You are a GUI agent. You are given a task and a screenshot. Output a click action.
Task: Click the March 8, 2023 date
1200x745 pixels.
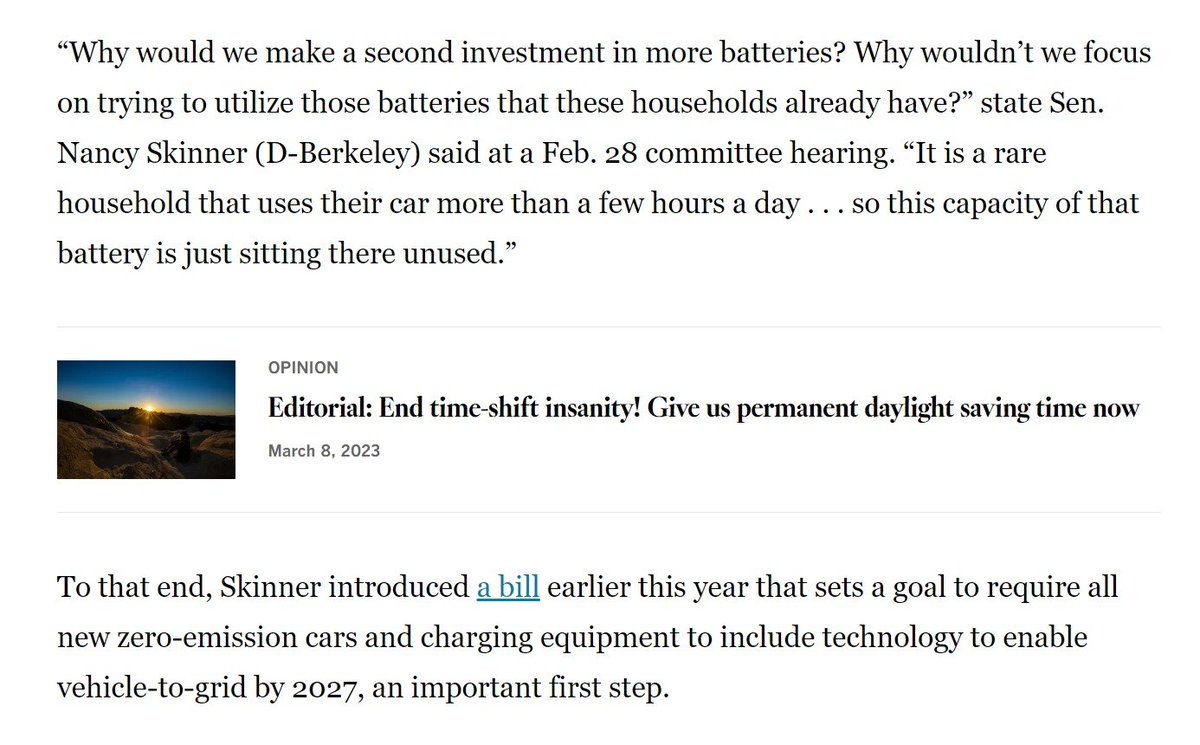324,451
